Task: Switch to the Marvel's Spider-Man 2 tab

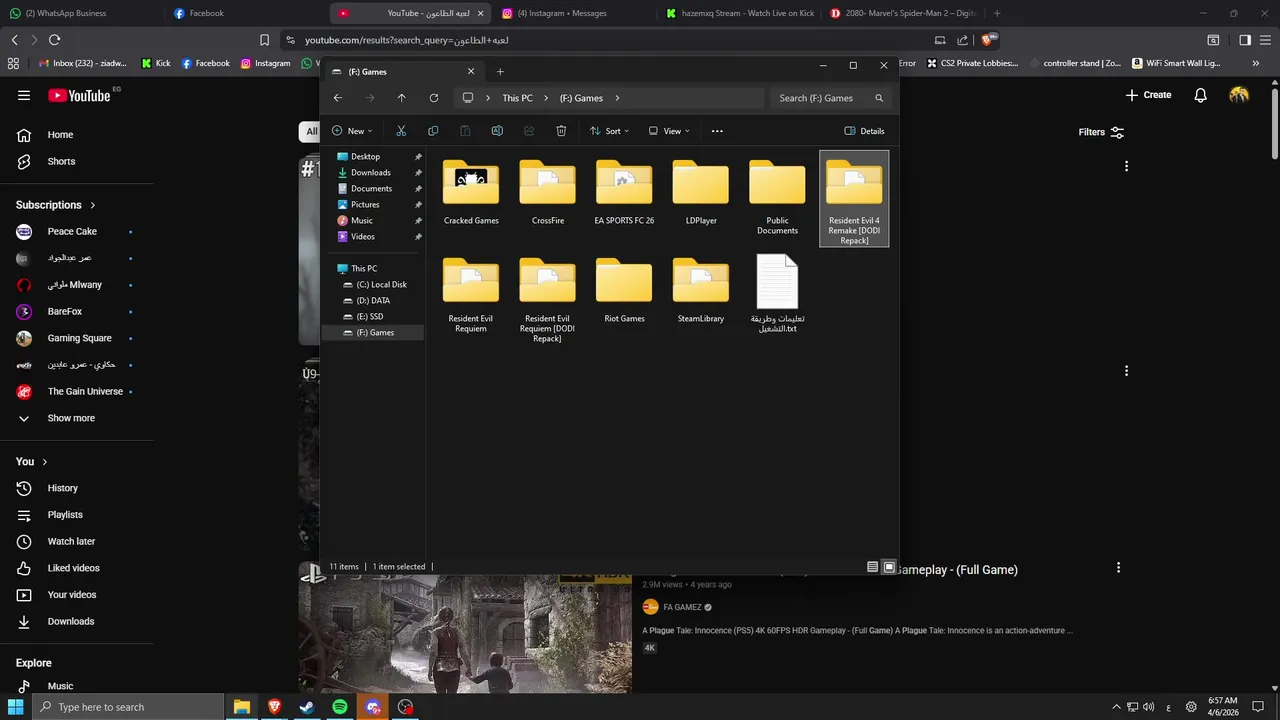Action: 902,13
